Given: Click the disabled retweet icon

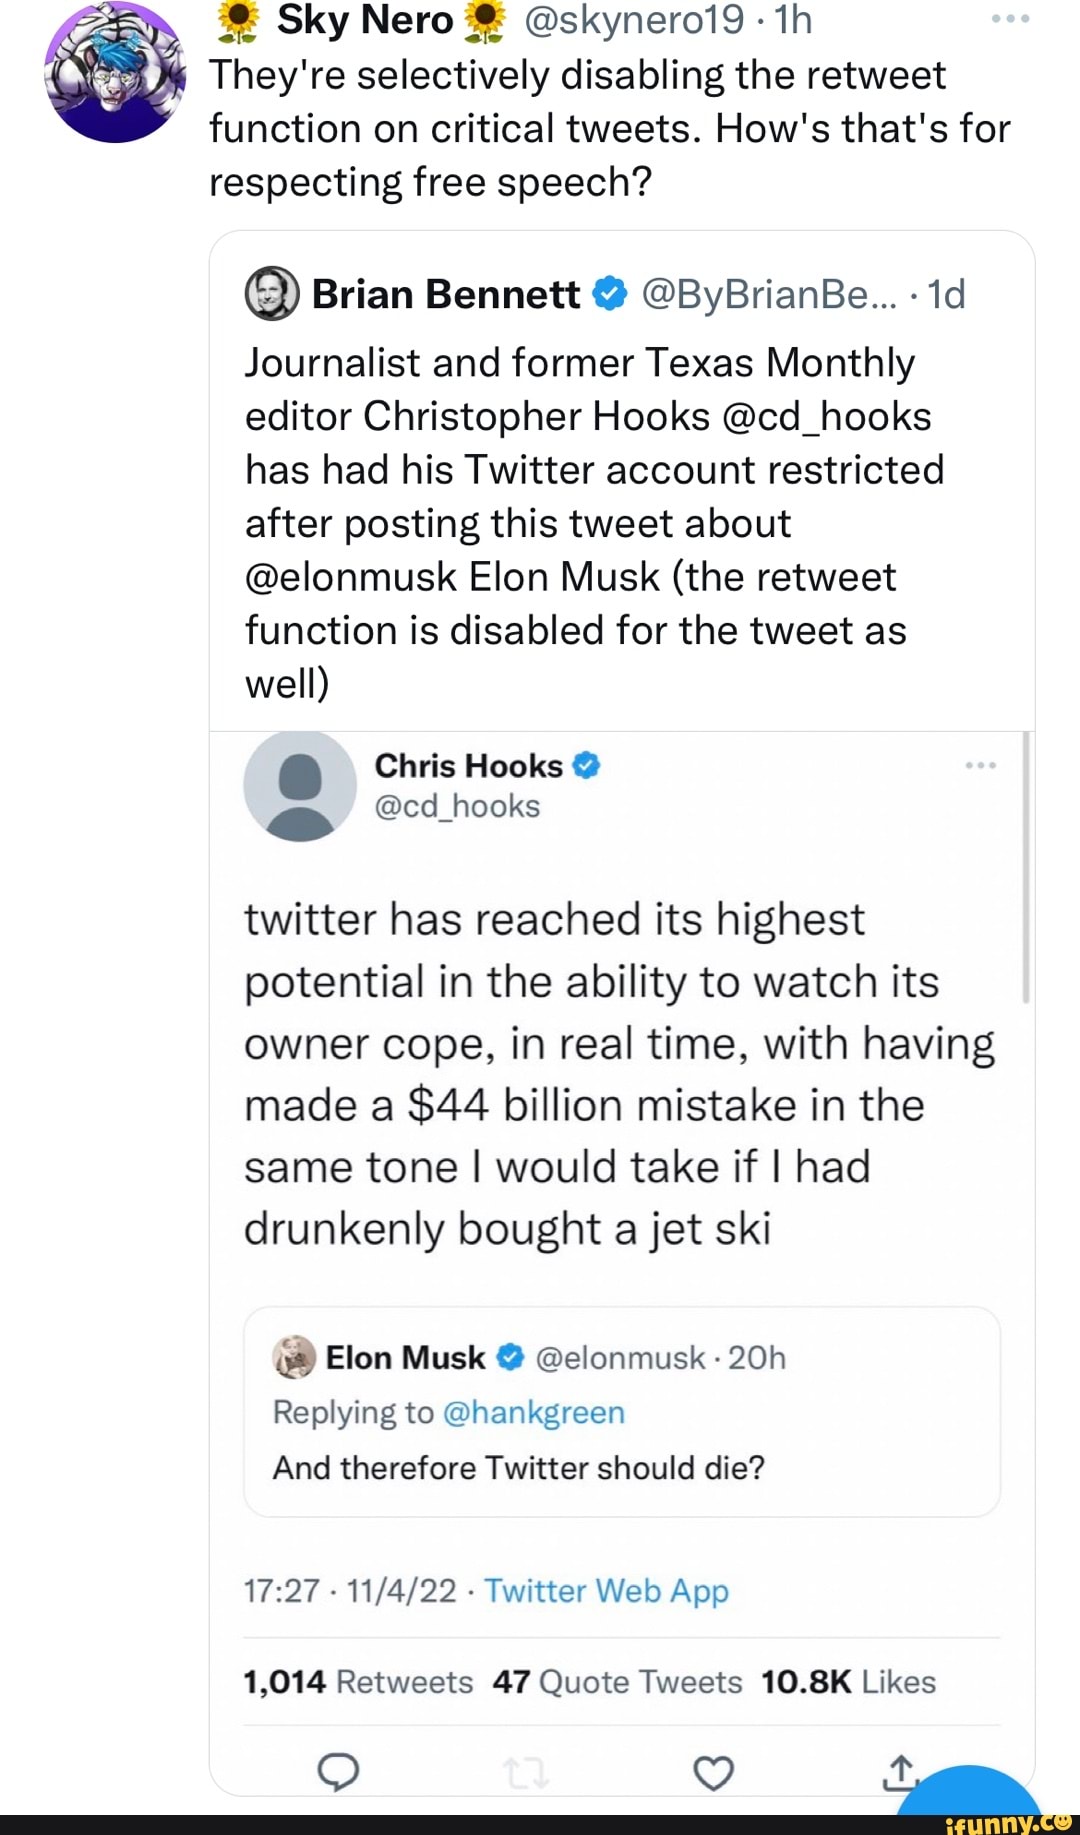Looking at the screenshot, I should (x=525, y=1773).
